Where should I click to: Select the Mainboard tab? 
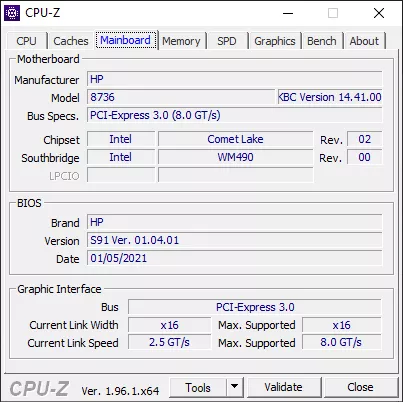[126, 40]
